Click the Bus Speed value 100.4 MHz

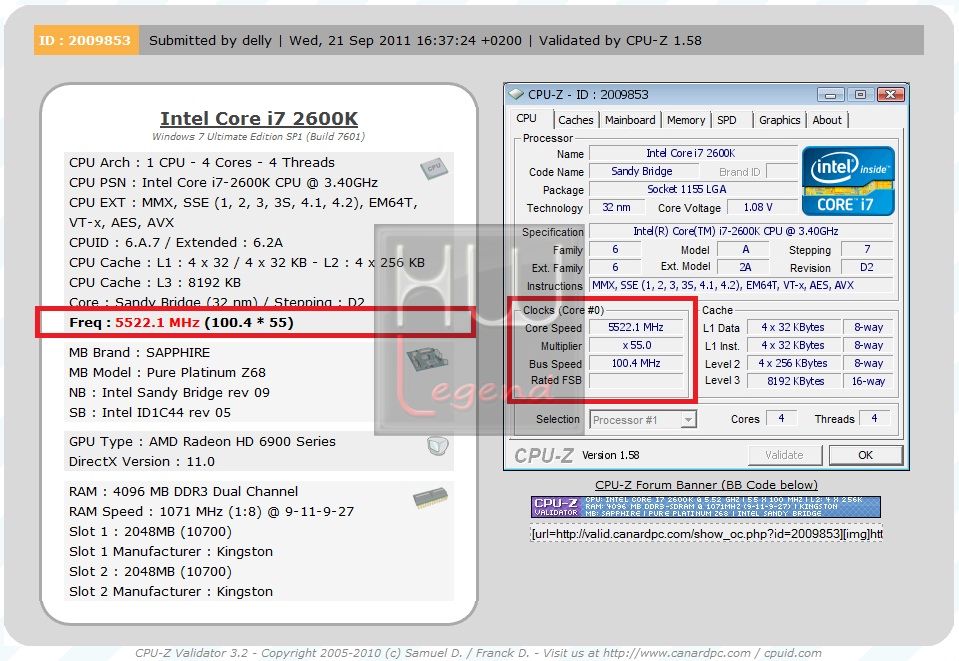click(x=636, y=363)
